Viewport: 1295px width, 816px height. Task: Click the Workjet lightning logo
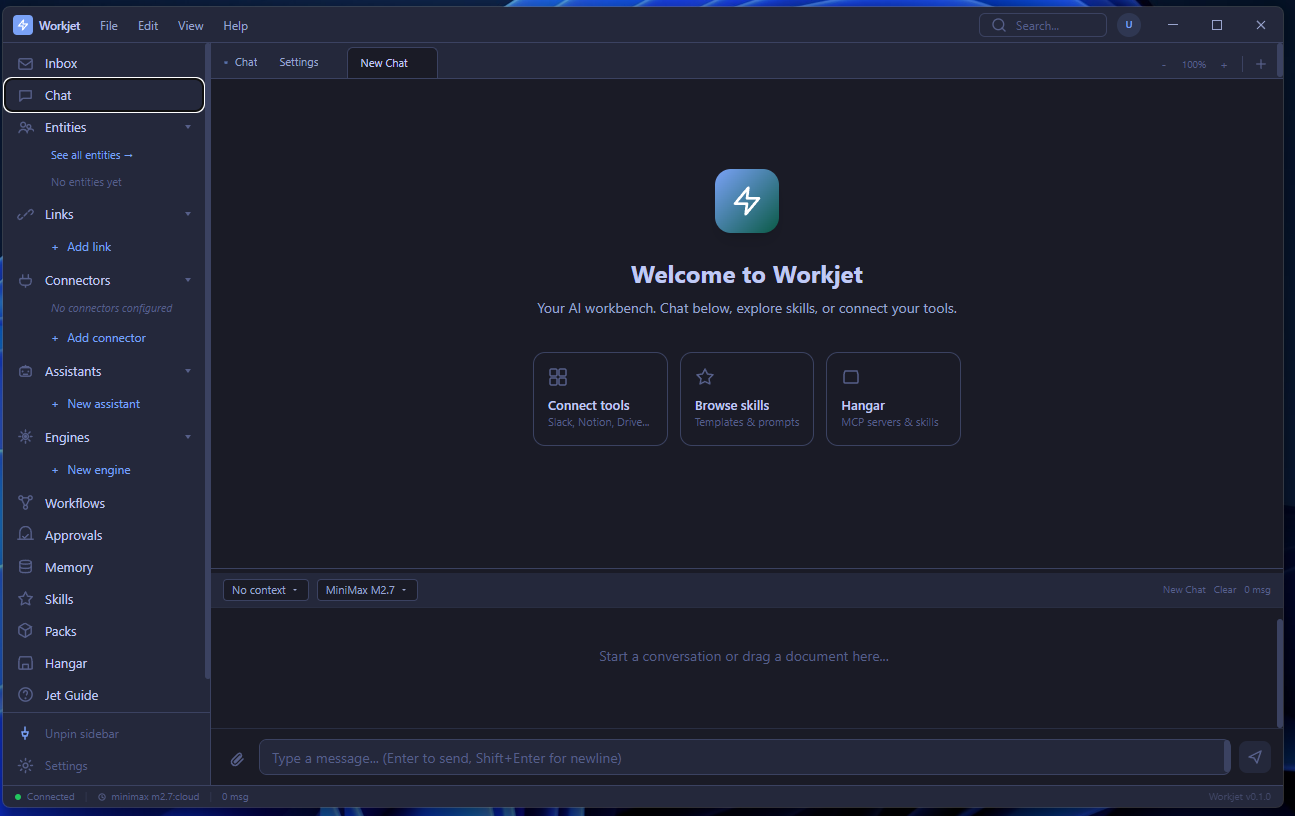click(22, 24)
